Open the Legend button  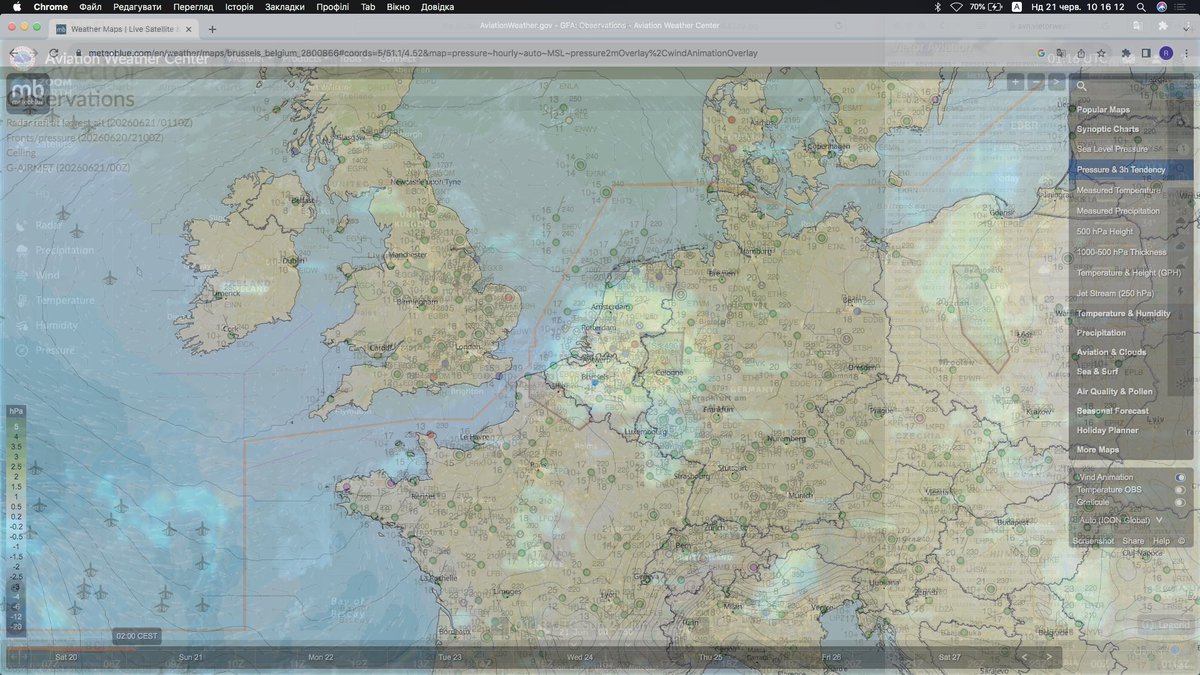click(x=1166, y=625)
